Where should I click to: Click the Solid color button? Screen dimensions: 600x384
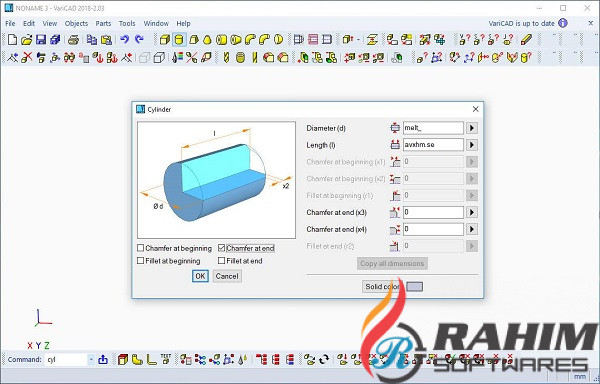[383, 286]
